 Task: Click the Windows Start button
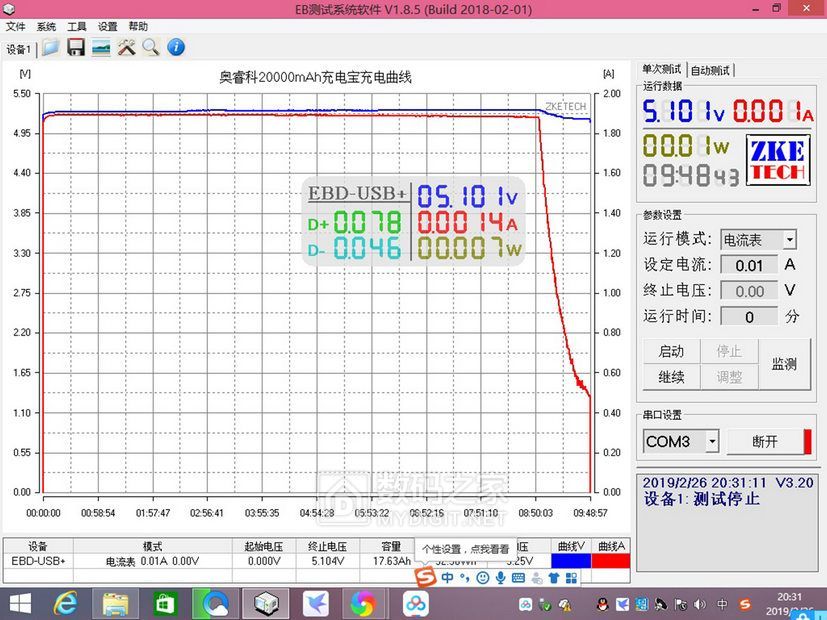point(17,603)
